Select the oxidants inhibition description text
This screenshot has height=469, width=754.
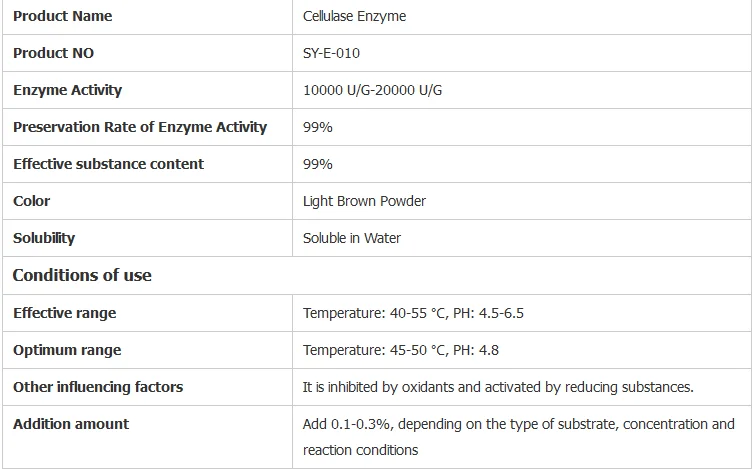pyautogui.click(x=498, y=387)
